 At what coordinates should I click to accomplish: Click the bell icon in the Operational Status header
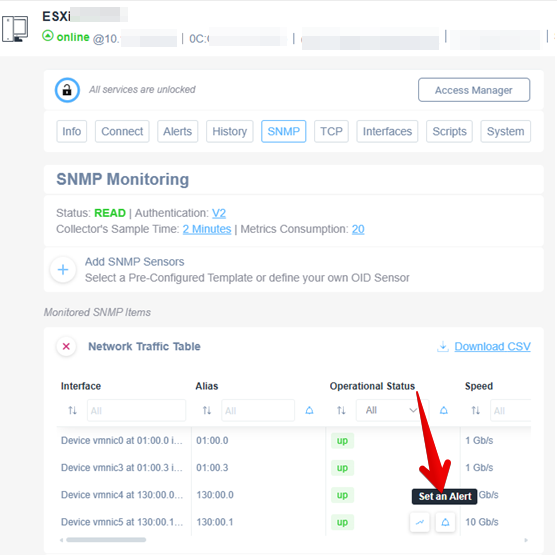[x=444, y=411]
